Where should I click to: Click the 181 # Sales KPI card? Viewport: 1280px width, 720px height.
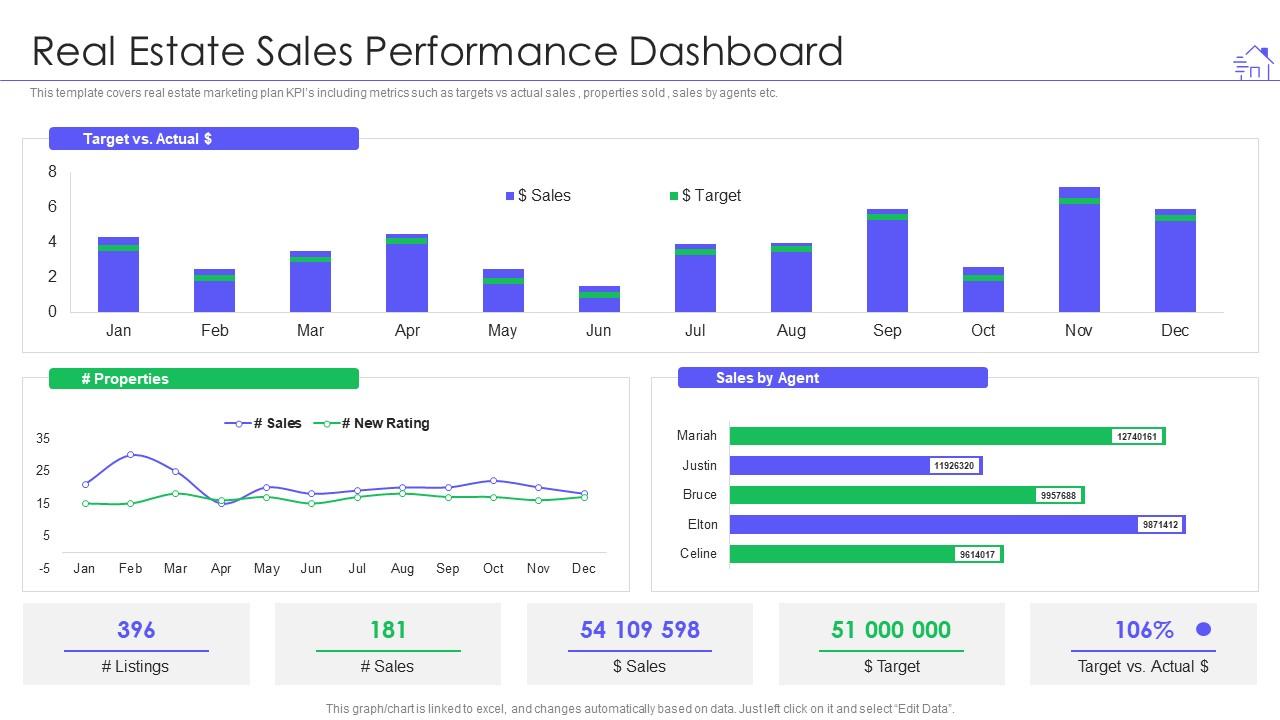[x=388, y=644]
